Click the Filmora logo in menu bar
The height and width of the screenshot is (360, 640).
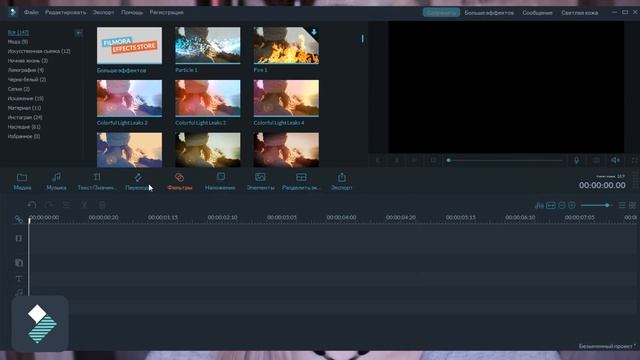coord(13,12)
